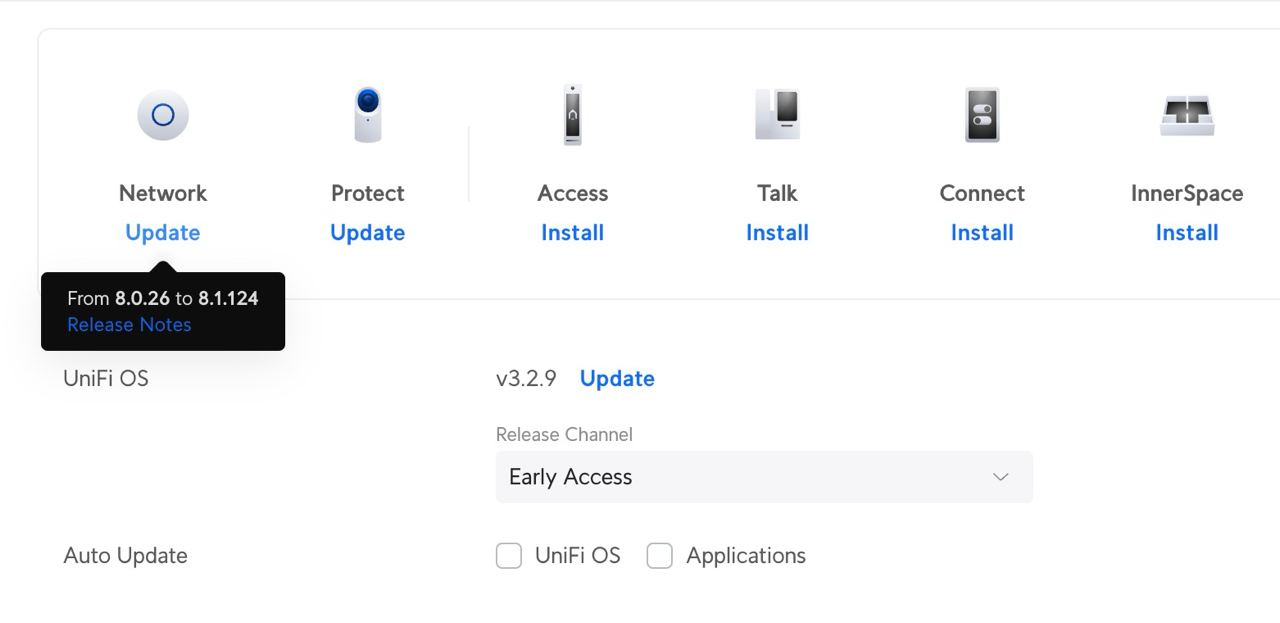
Task: Update UniFi OS from v3.2.9
Action: tap(617, 379)
